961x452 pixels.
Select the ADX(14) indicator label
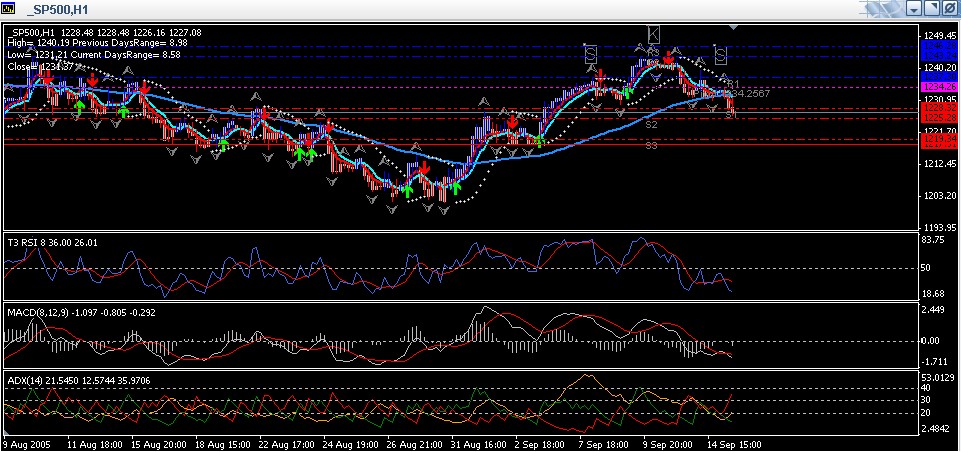78,381
